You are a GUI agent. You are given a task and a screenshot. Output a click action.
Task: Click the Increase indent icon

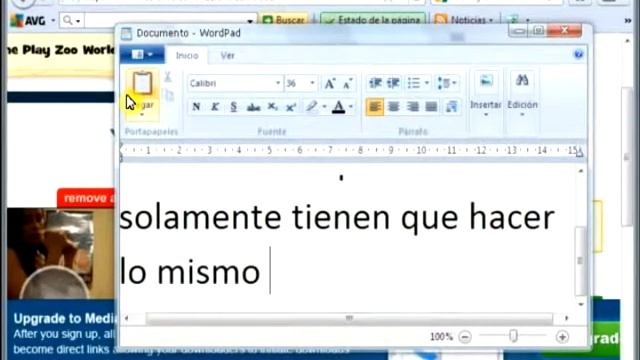393,83
